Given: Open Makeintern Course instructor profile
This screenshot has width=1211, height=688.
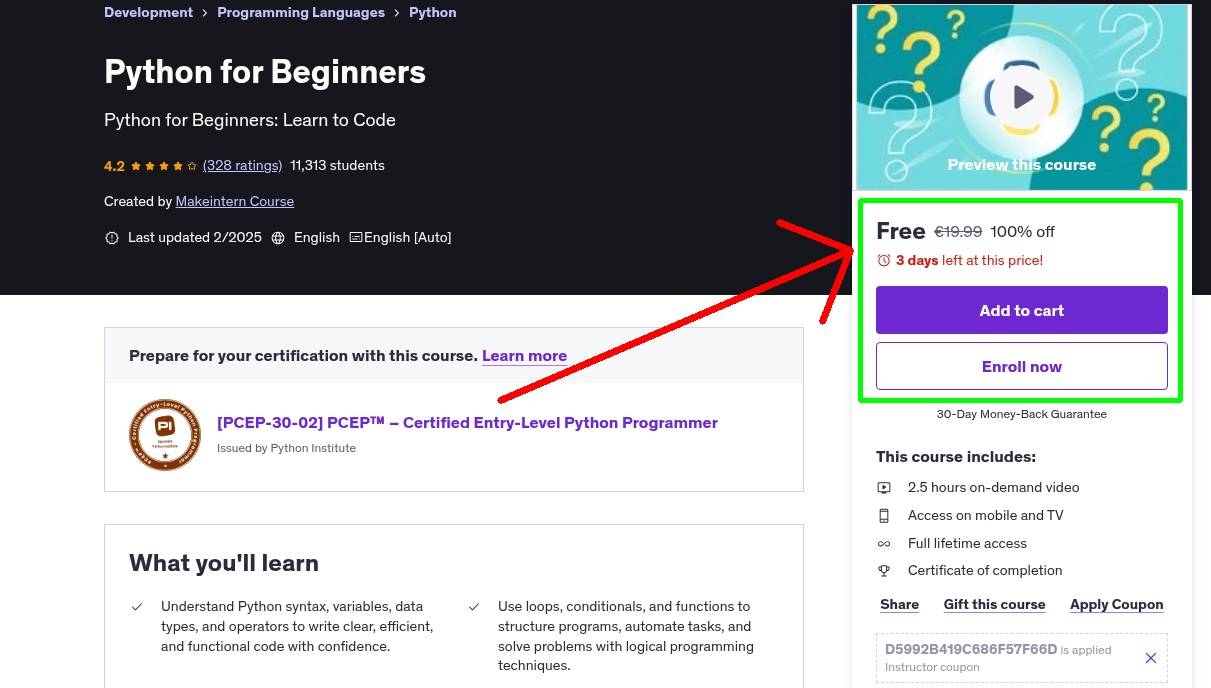Looking at the screenshot, I should click(x=235, y=202).
